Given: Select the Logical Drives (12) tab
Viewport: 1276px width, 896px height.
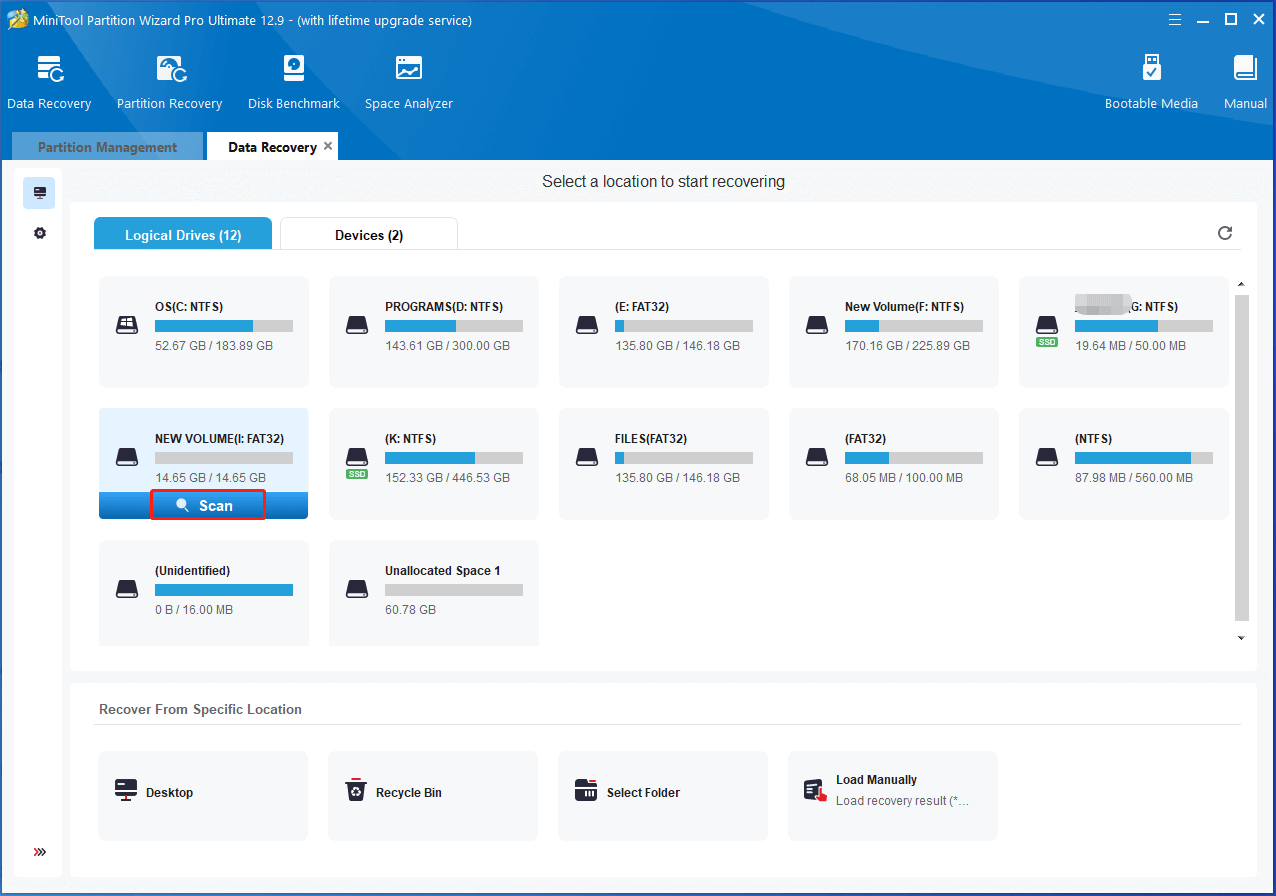Looking at the screenshot, I should (183, 235).
